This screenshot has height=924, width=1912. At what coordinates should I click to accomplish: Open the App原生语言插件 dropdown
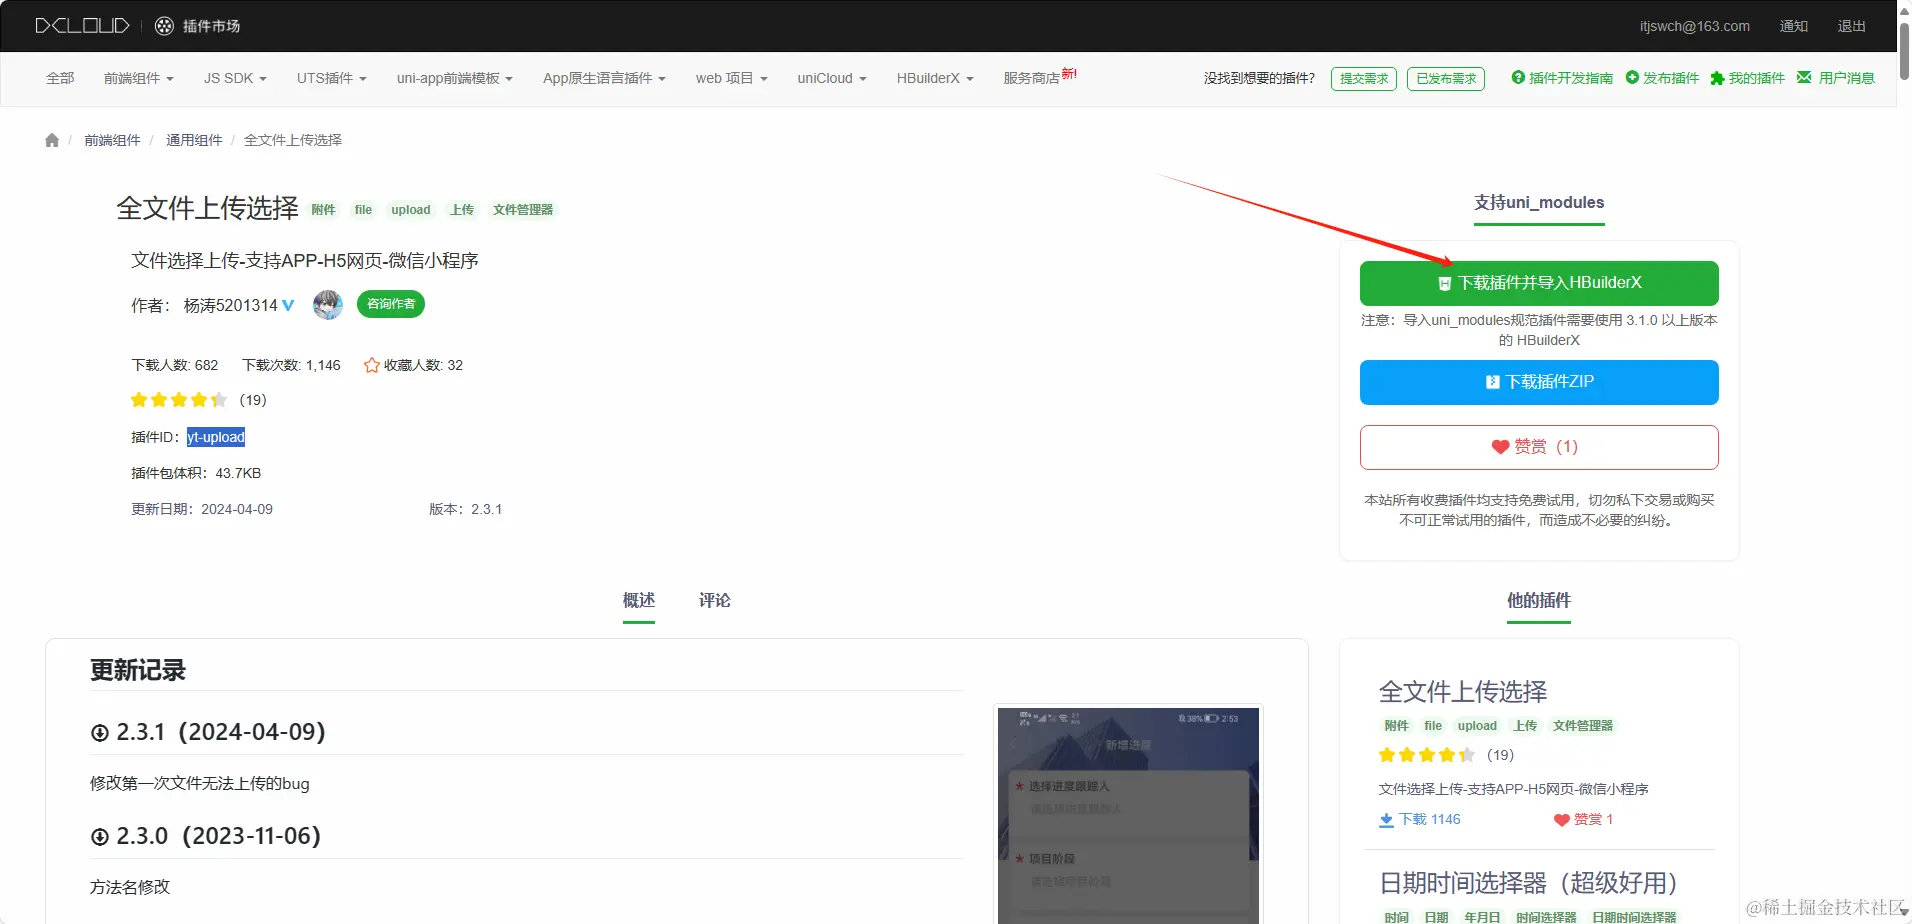coord(604,78)
